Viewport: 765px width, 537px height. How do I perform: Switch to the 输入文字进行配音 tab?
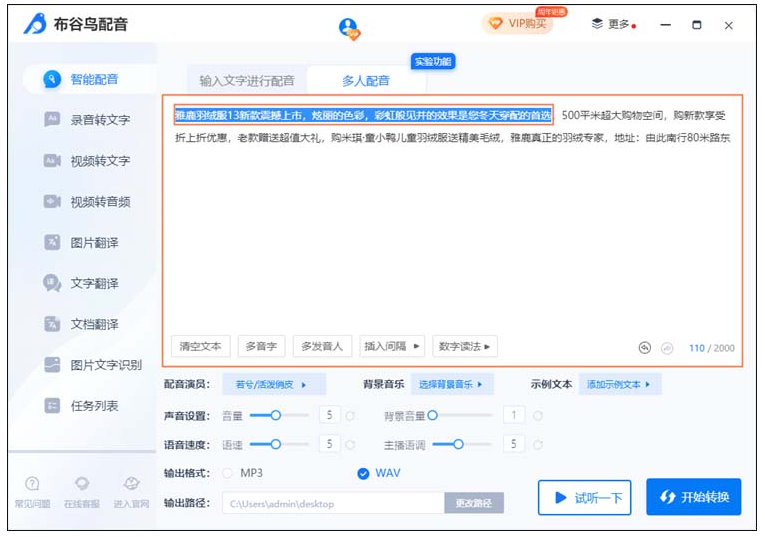(246, 80)
